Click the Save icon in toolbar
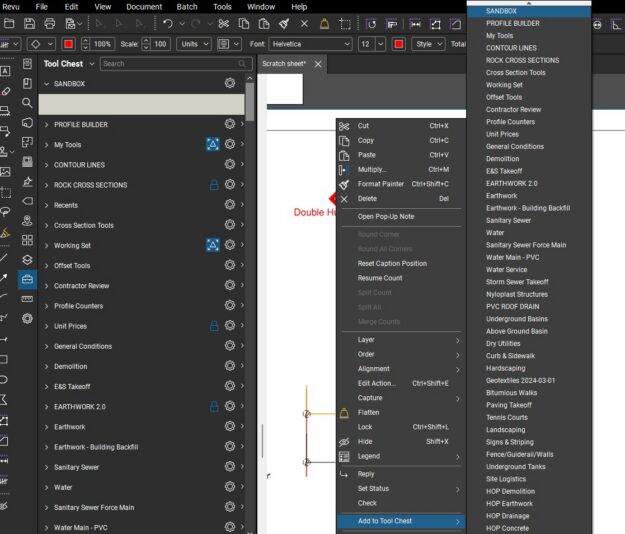The width and height of the screenshot is (625, 534). point(29,24)
